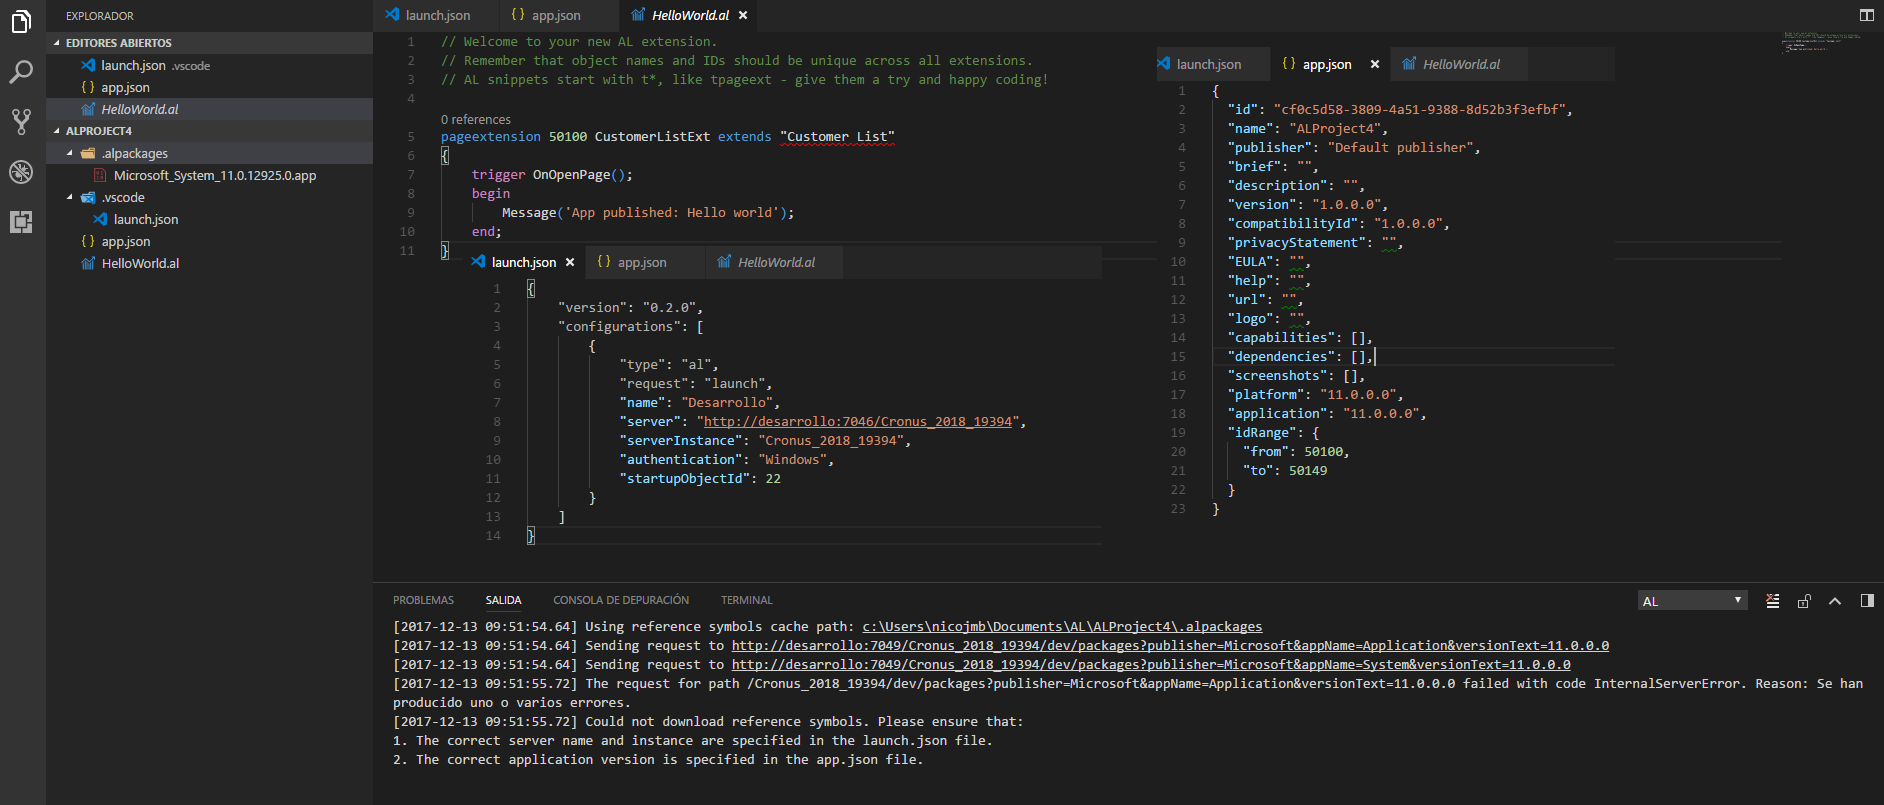Screen dimensions: 1884x805
Task: Click the "Desarrollo" name value in launch.json
Action: click(726, 403)
